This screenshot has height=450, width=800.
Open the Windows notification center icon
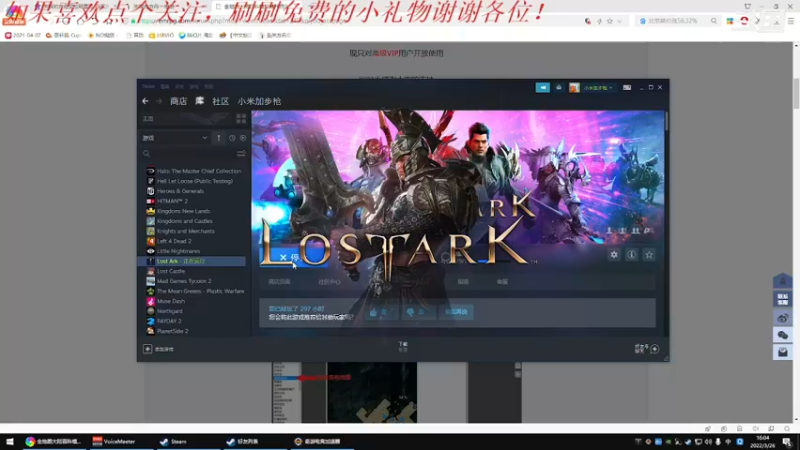coord(787,442)
